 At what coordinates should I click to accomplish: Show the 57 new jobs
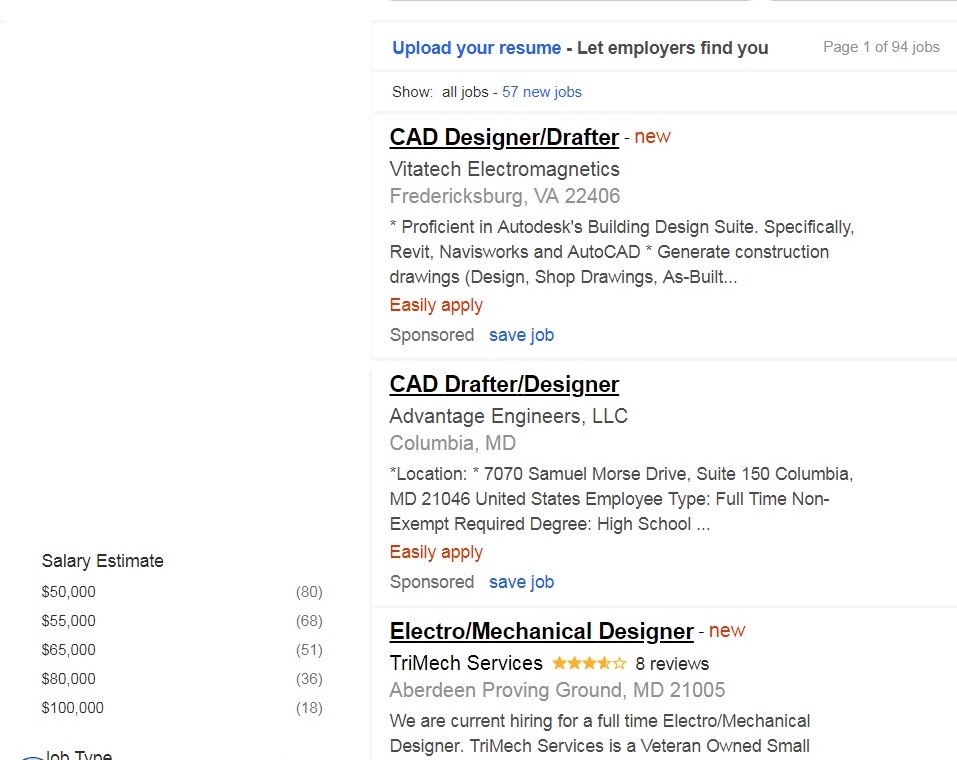click(x=541, y=92)
